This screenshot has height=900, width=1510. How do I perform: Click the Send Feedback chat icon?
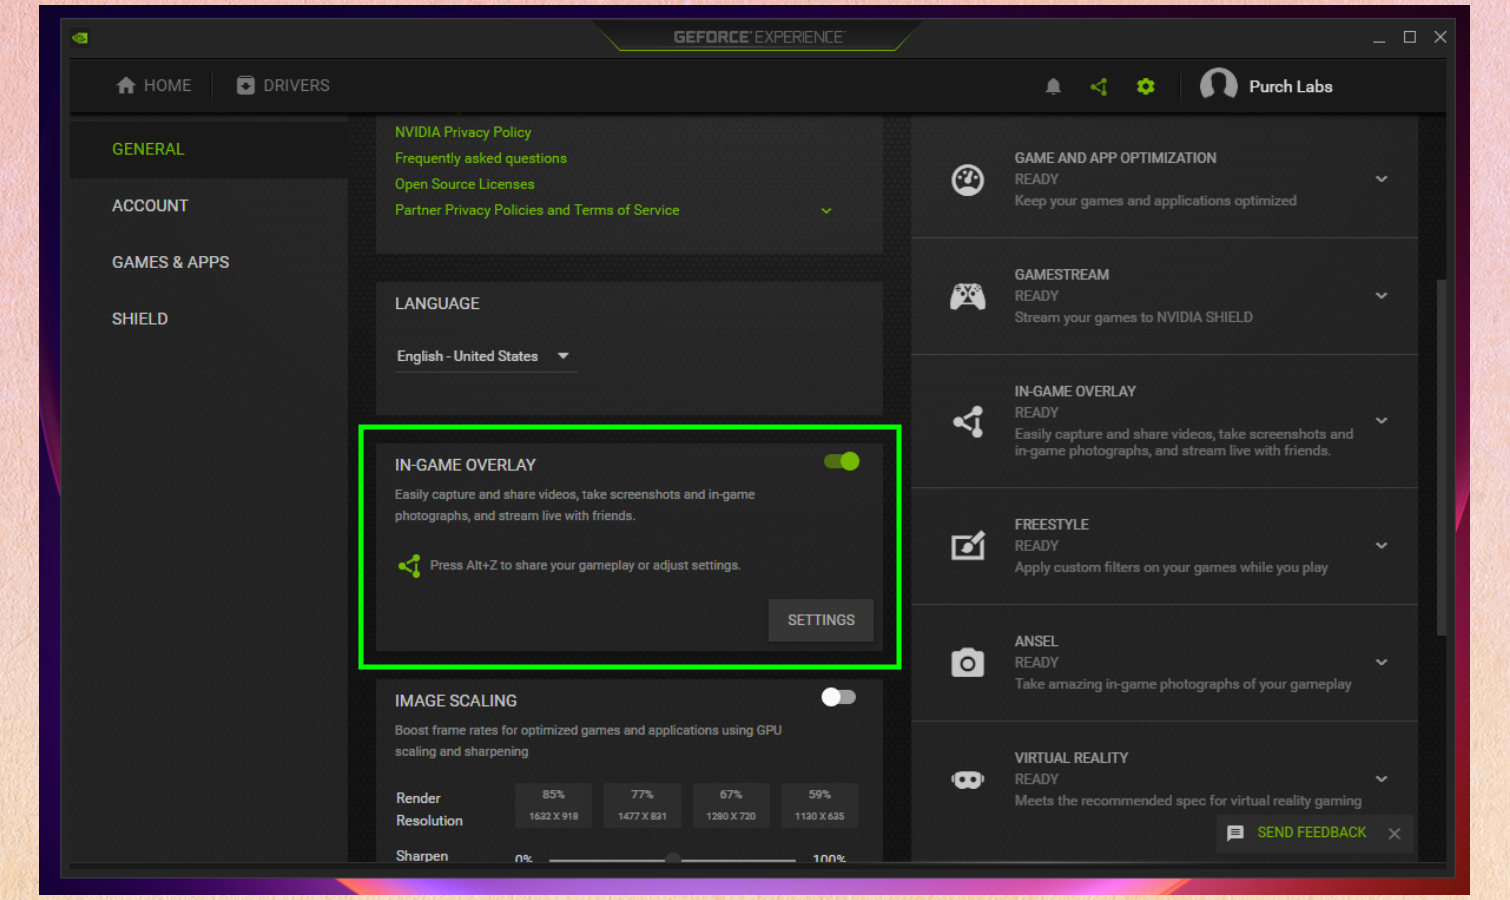pos(1235,833)
